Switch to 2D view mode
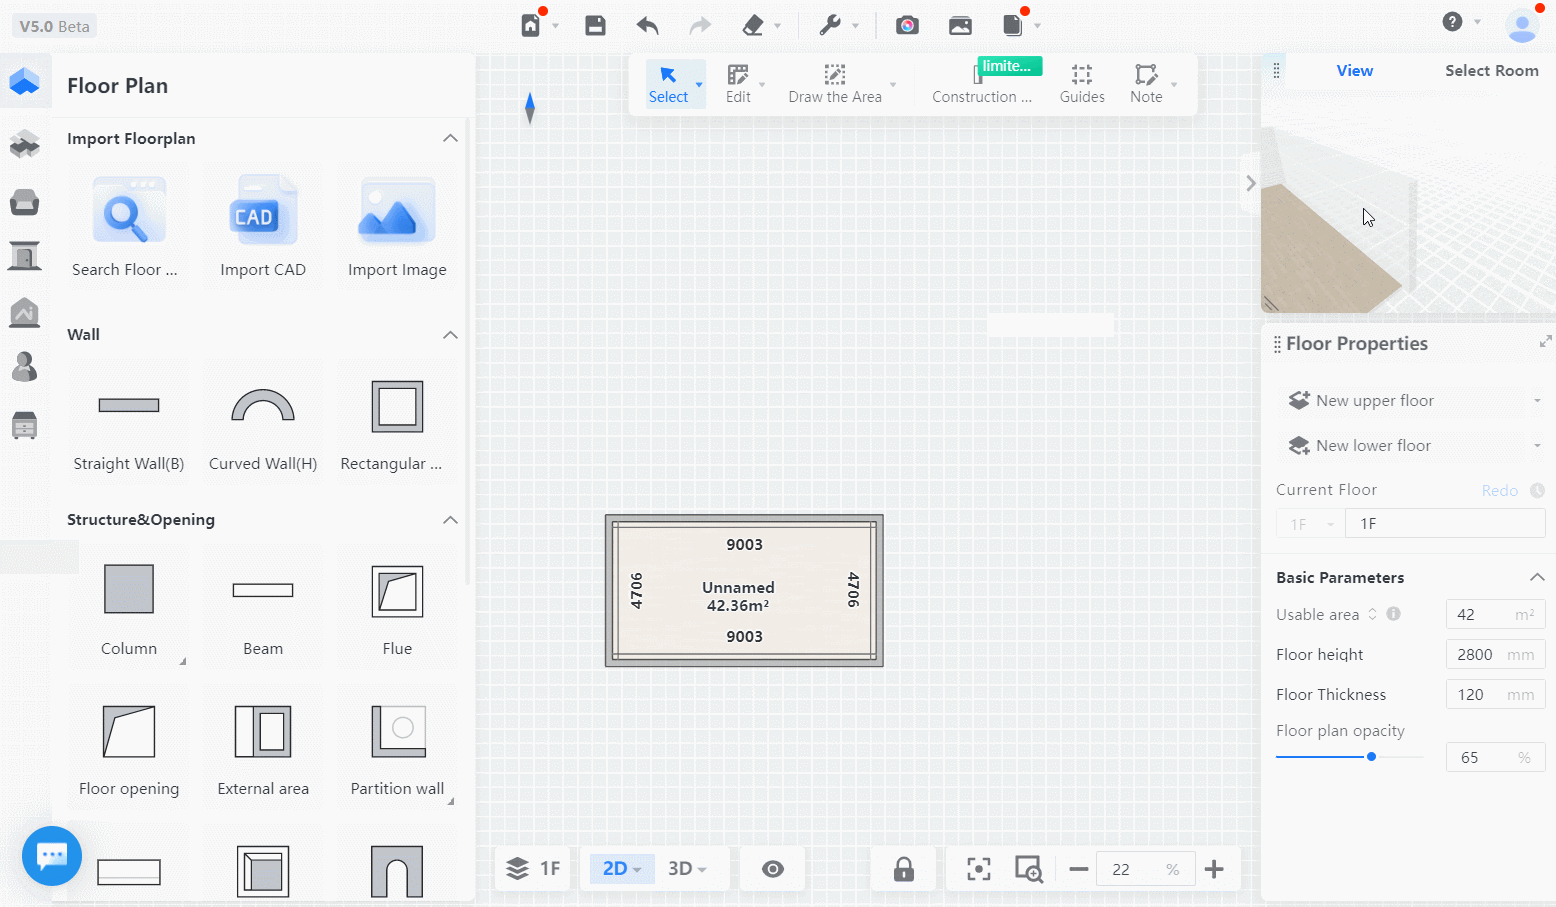Image resolution: width=1556 pixels, height=907 pixels. (x=620, y=868)
